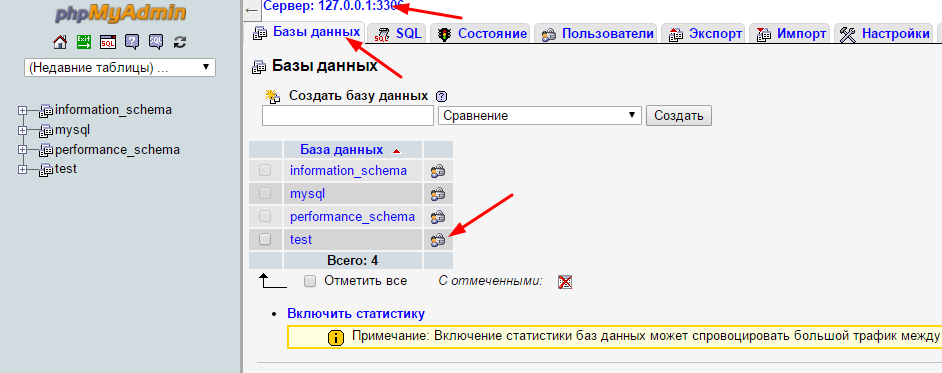This screenshot has width=942, height=373.
Task: Open the Экспорт tab
Action: (704, 34)
